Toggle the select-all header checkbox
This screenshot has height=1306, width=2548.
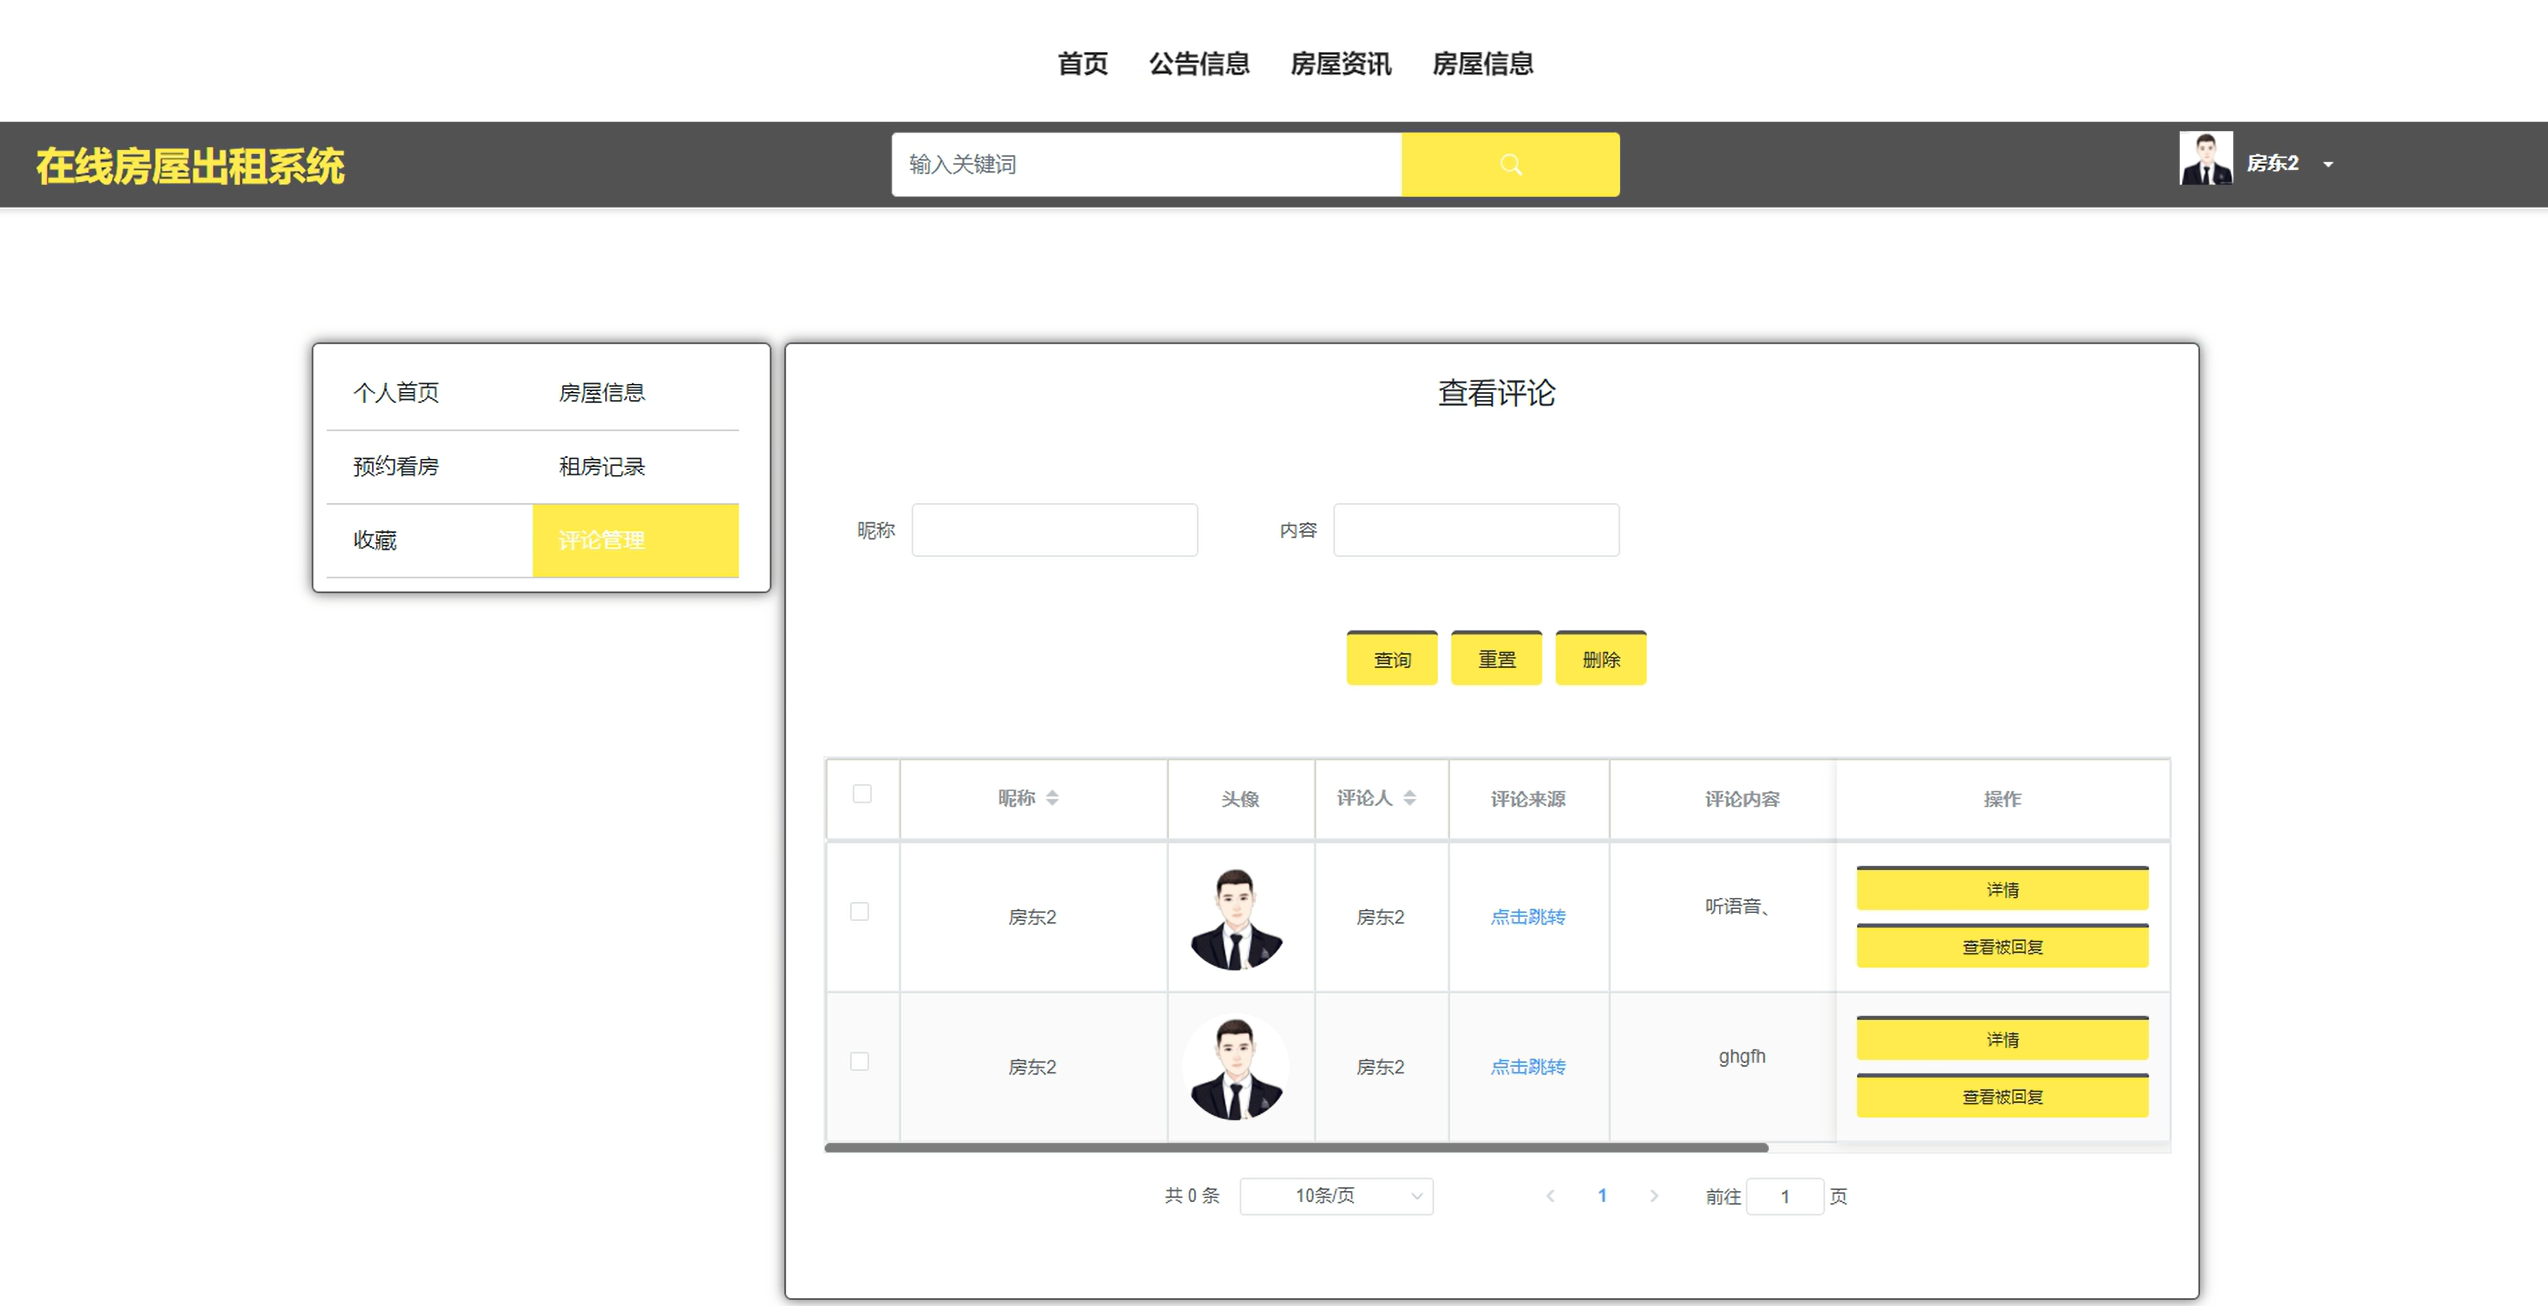(x=862, y=794)
